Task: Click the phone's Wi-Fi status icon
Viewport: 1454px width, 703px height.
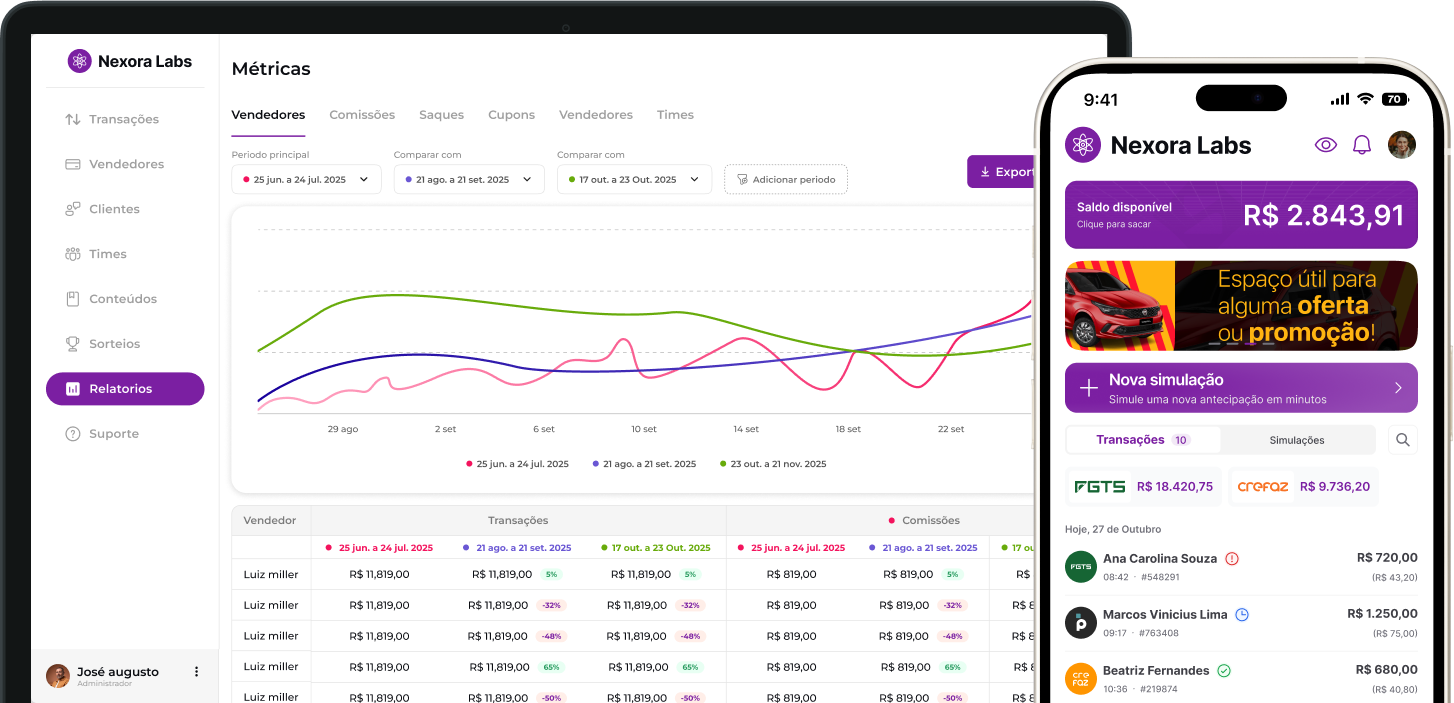Action: (x=1365, y=99)
